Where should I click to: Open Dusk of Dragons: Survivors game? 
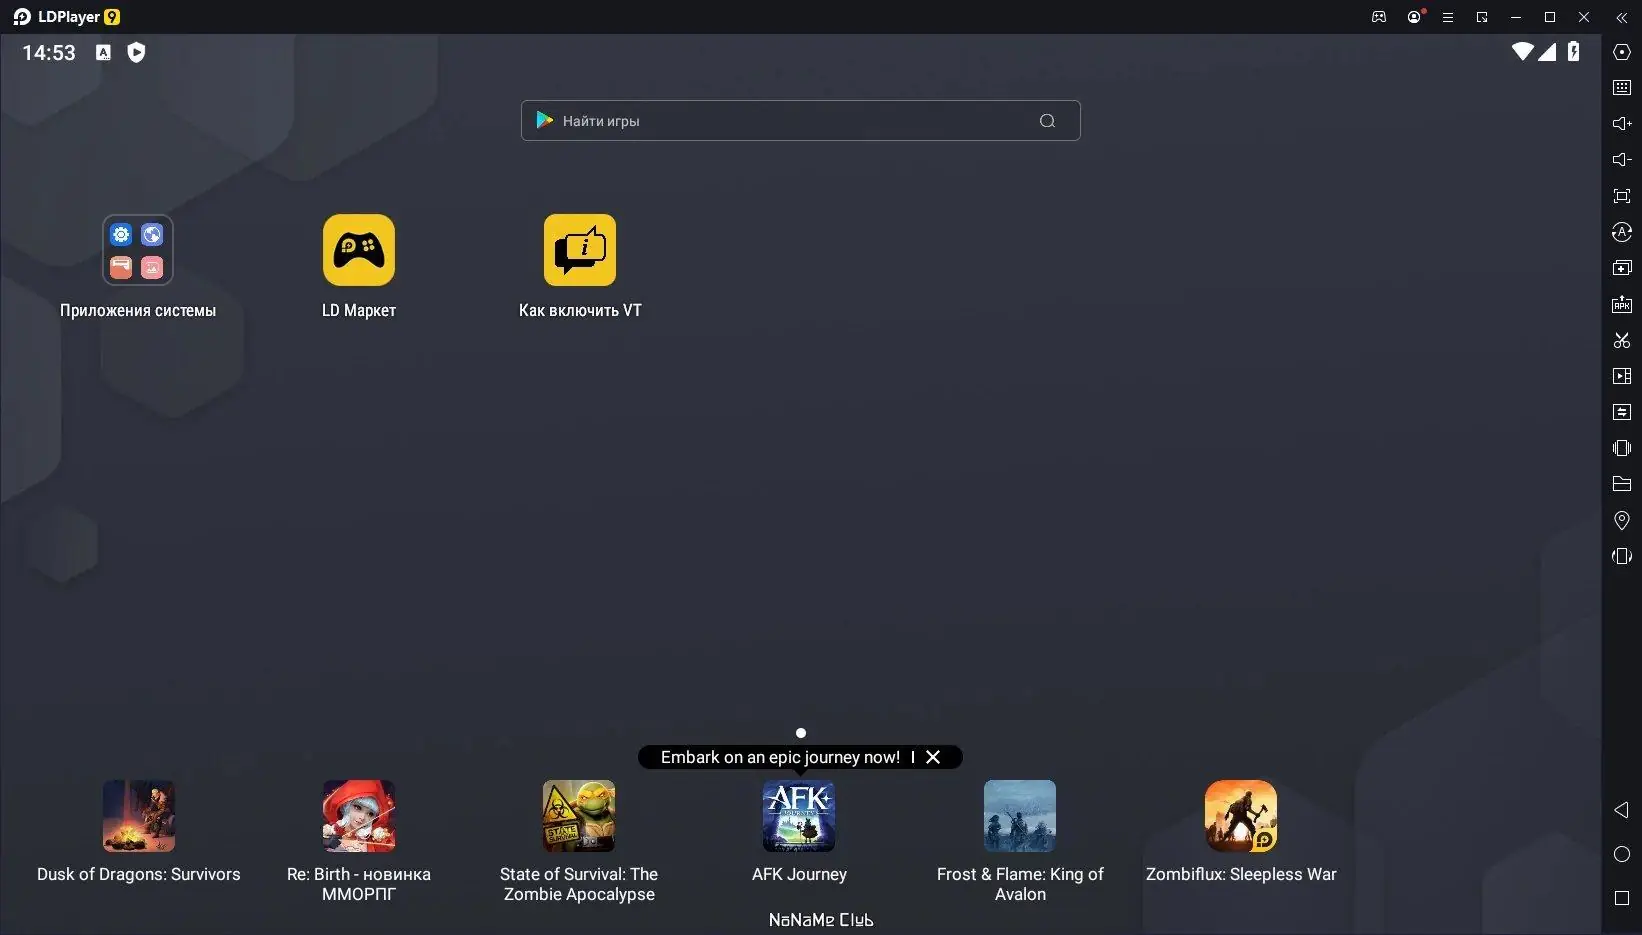tap(139, 816)
